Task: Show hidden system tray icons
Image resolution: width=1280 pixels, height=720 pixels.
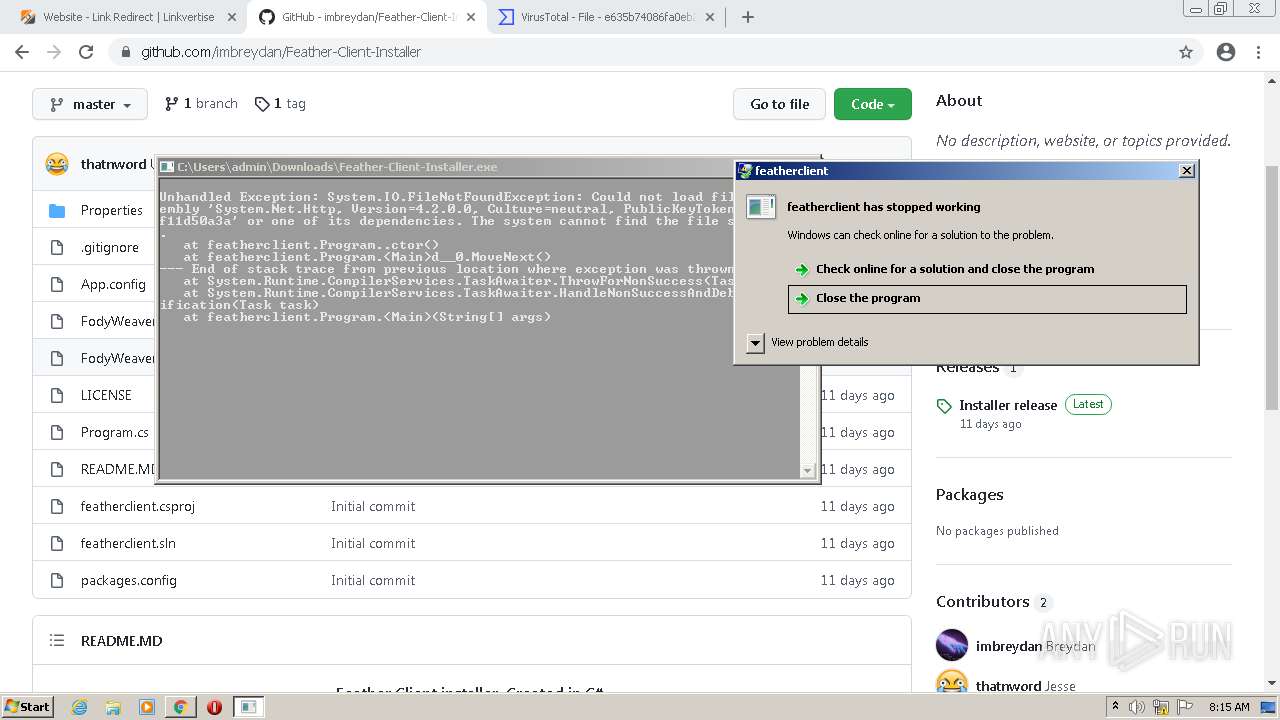Action: click(x=1116, y=707)
